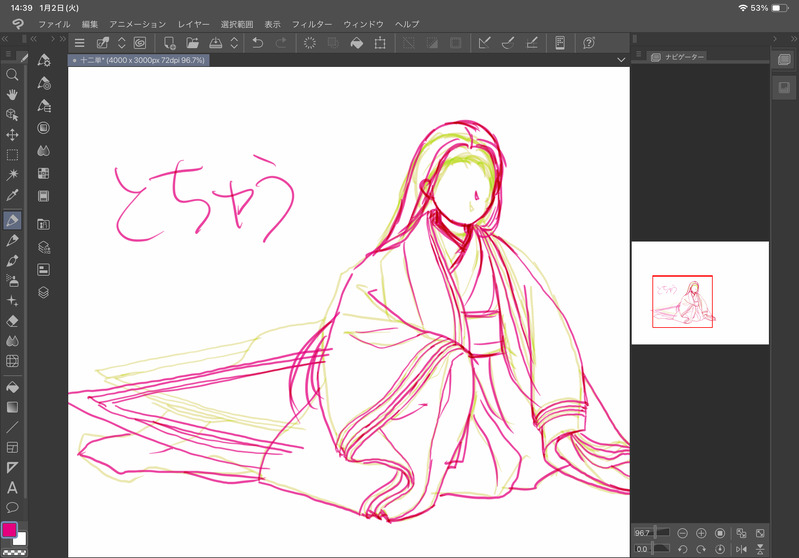The width and height of the screenshot is (799, 558).
Task: Open the Layers palette icon
Action: (x=43, y=293)
